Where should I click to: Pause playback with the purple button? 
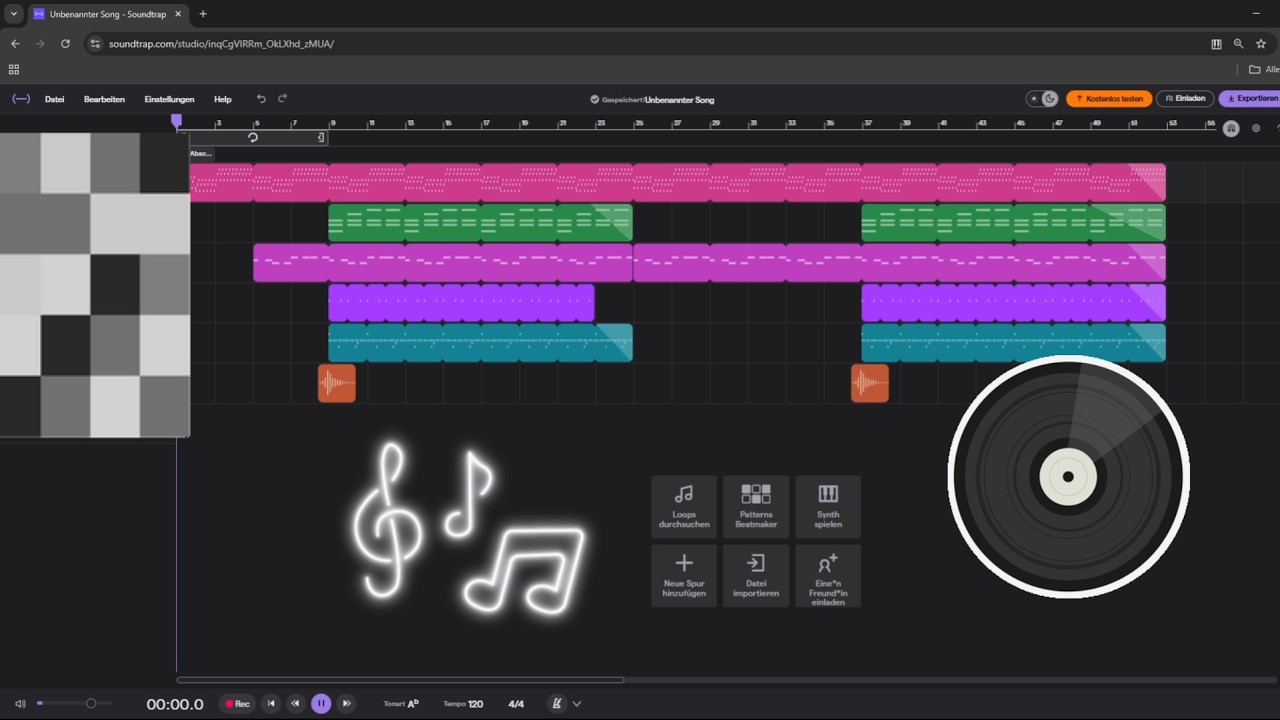[x=321, y=704]
